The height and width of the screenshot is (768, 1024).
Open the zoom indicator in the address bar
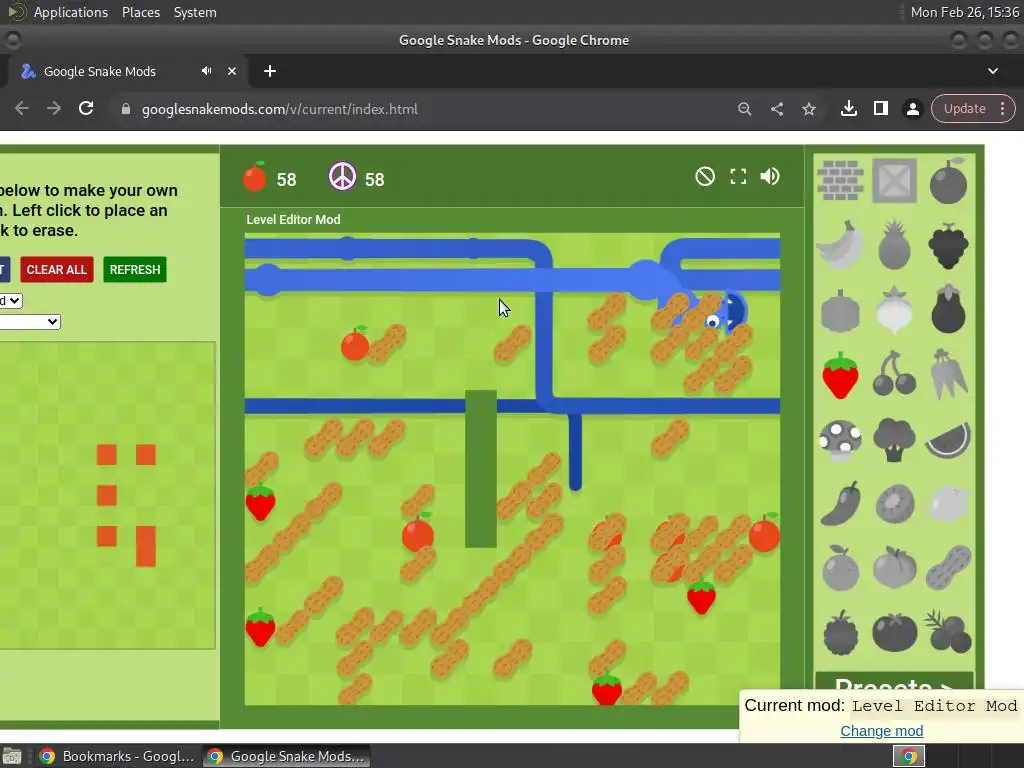(x=744, y=109)
